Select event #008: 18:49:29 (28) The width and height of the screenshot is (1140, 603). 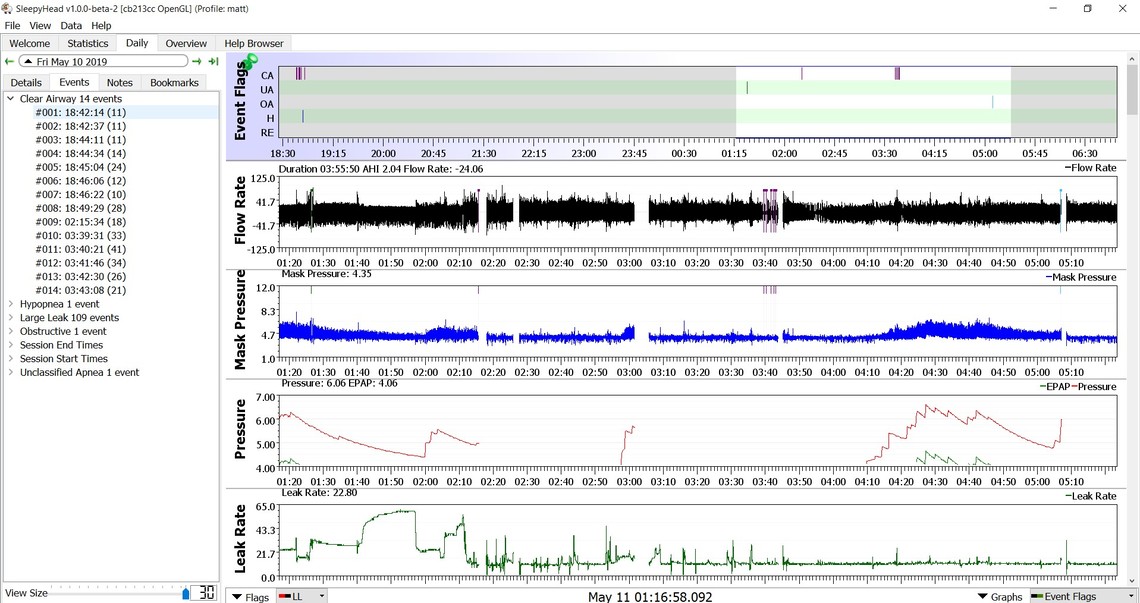81,208
